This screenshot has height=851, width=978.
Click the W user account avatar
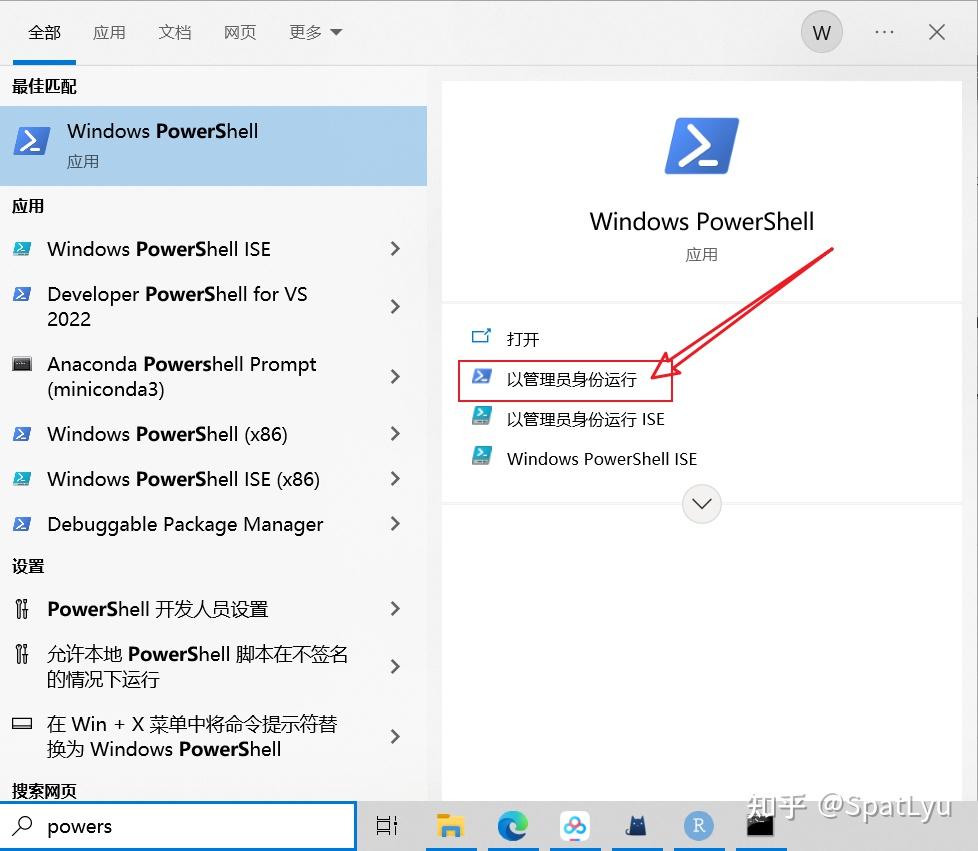click(x=821, y=32)
